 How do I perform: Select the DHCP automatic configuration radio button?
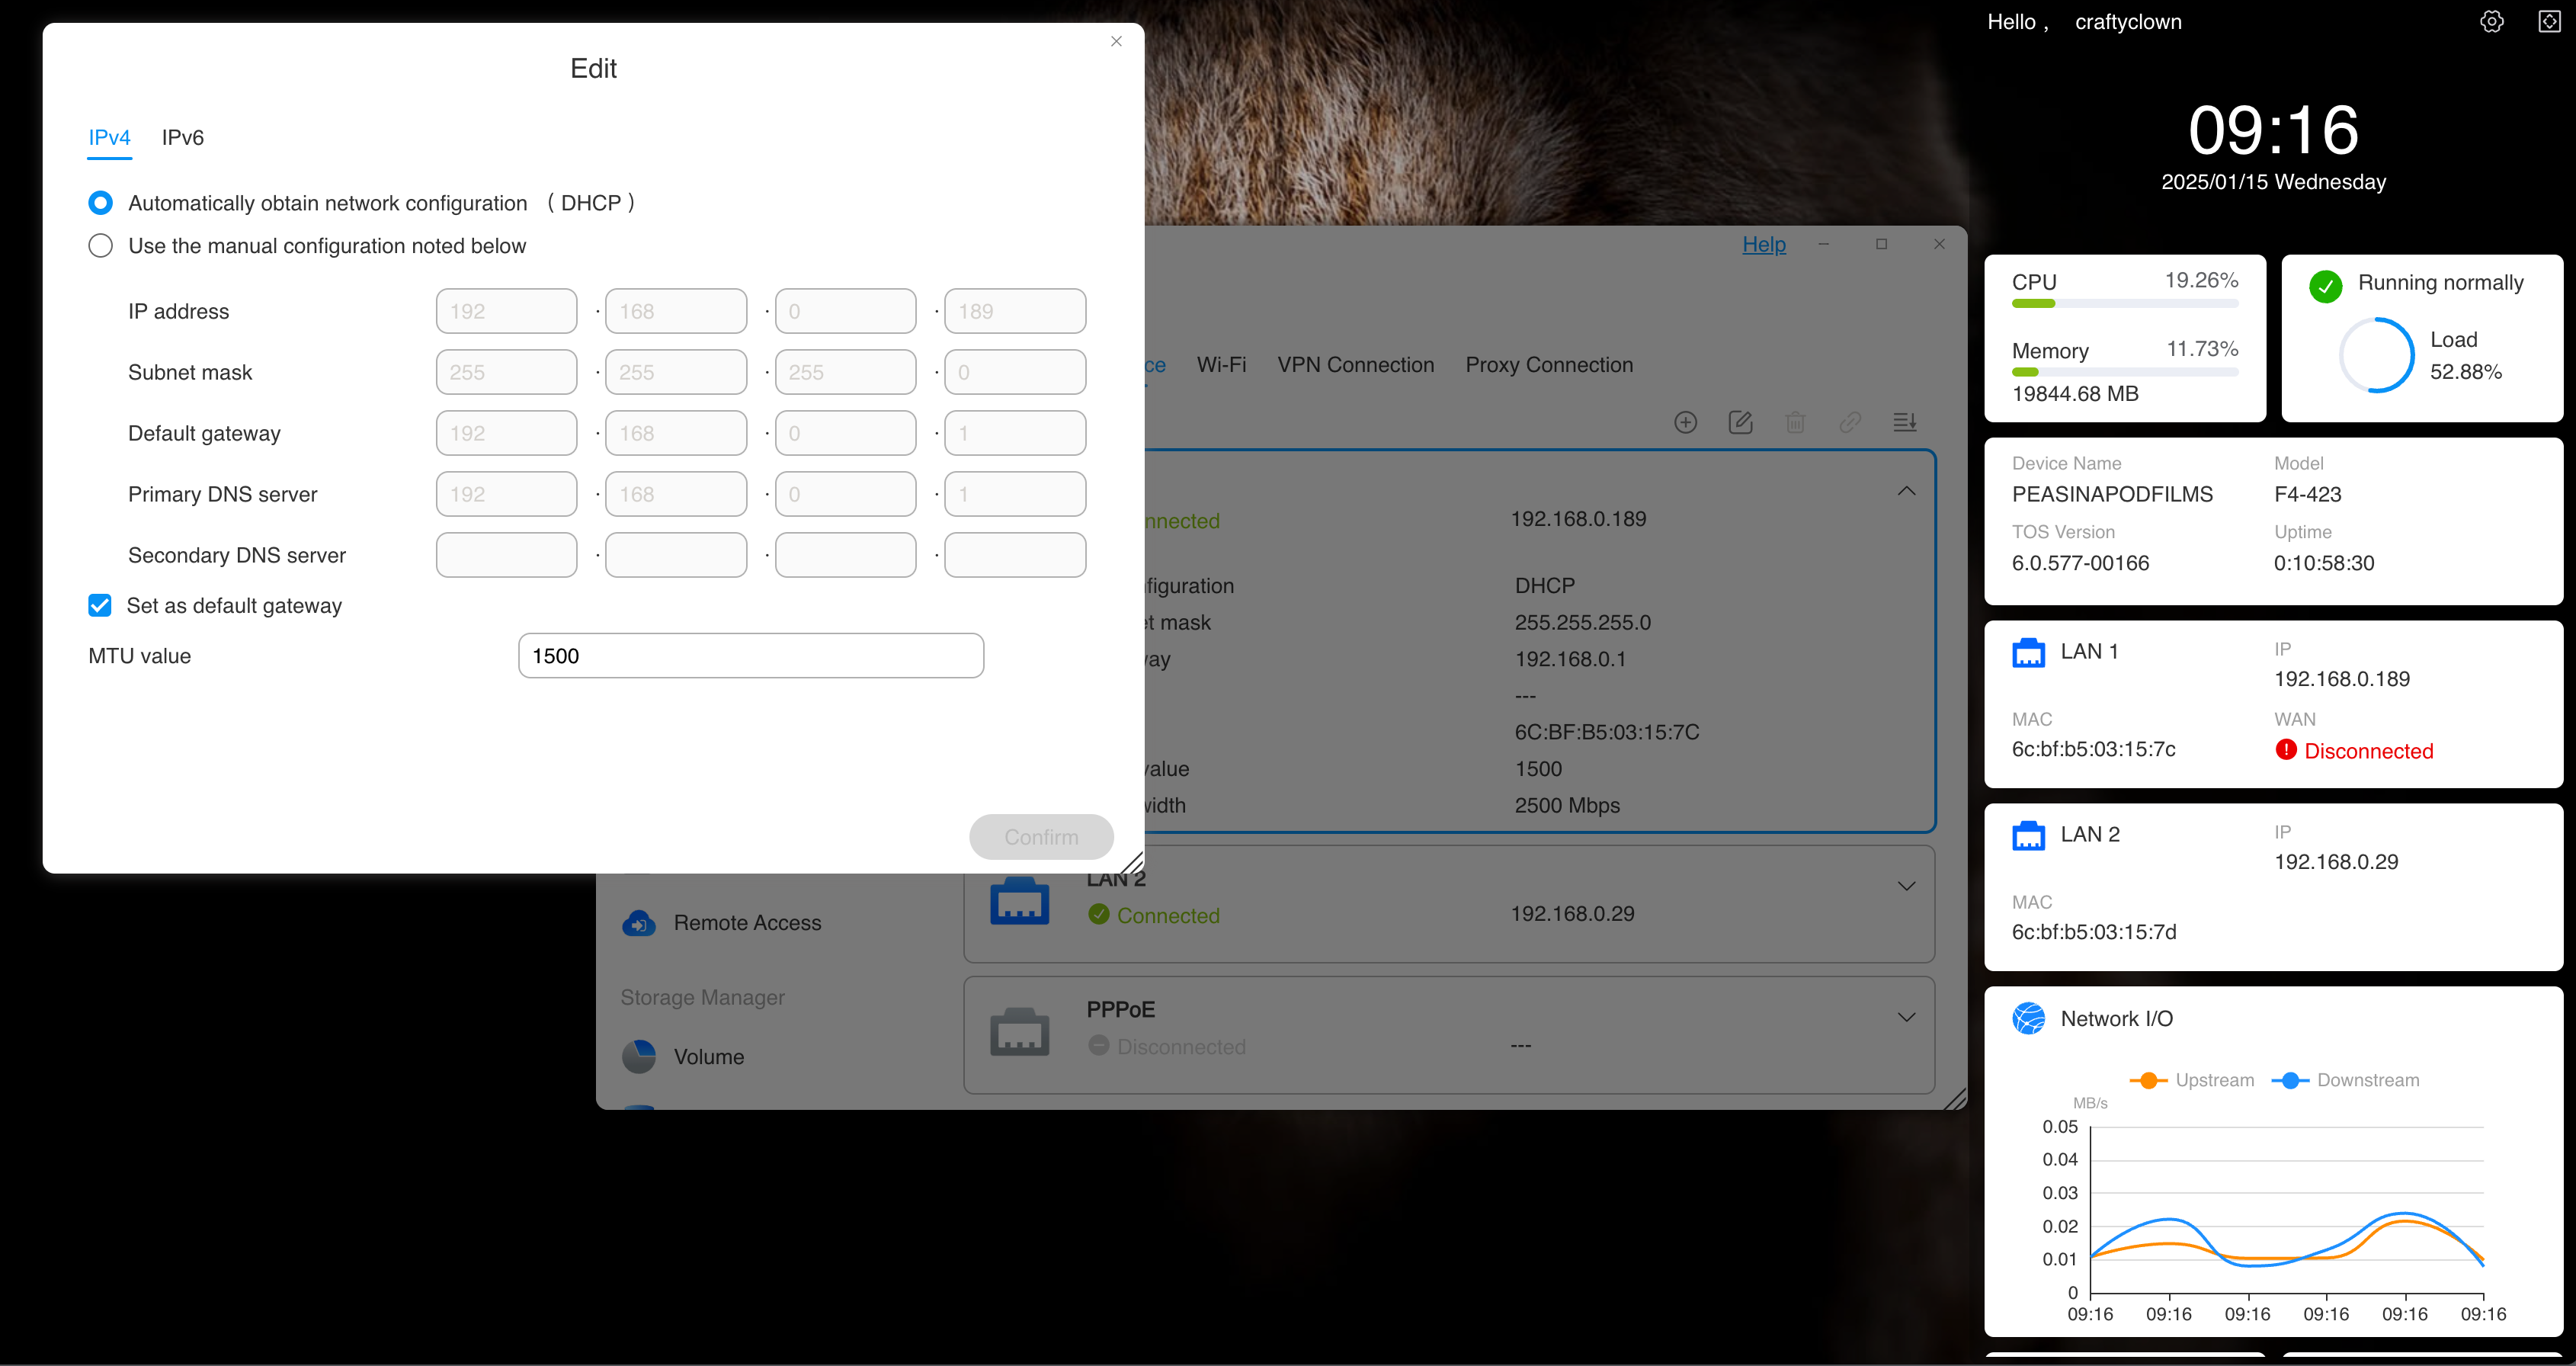(100, 203)
